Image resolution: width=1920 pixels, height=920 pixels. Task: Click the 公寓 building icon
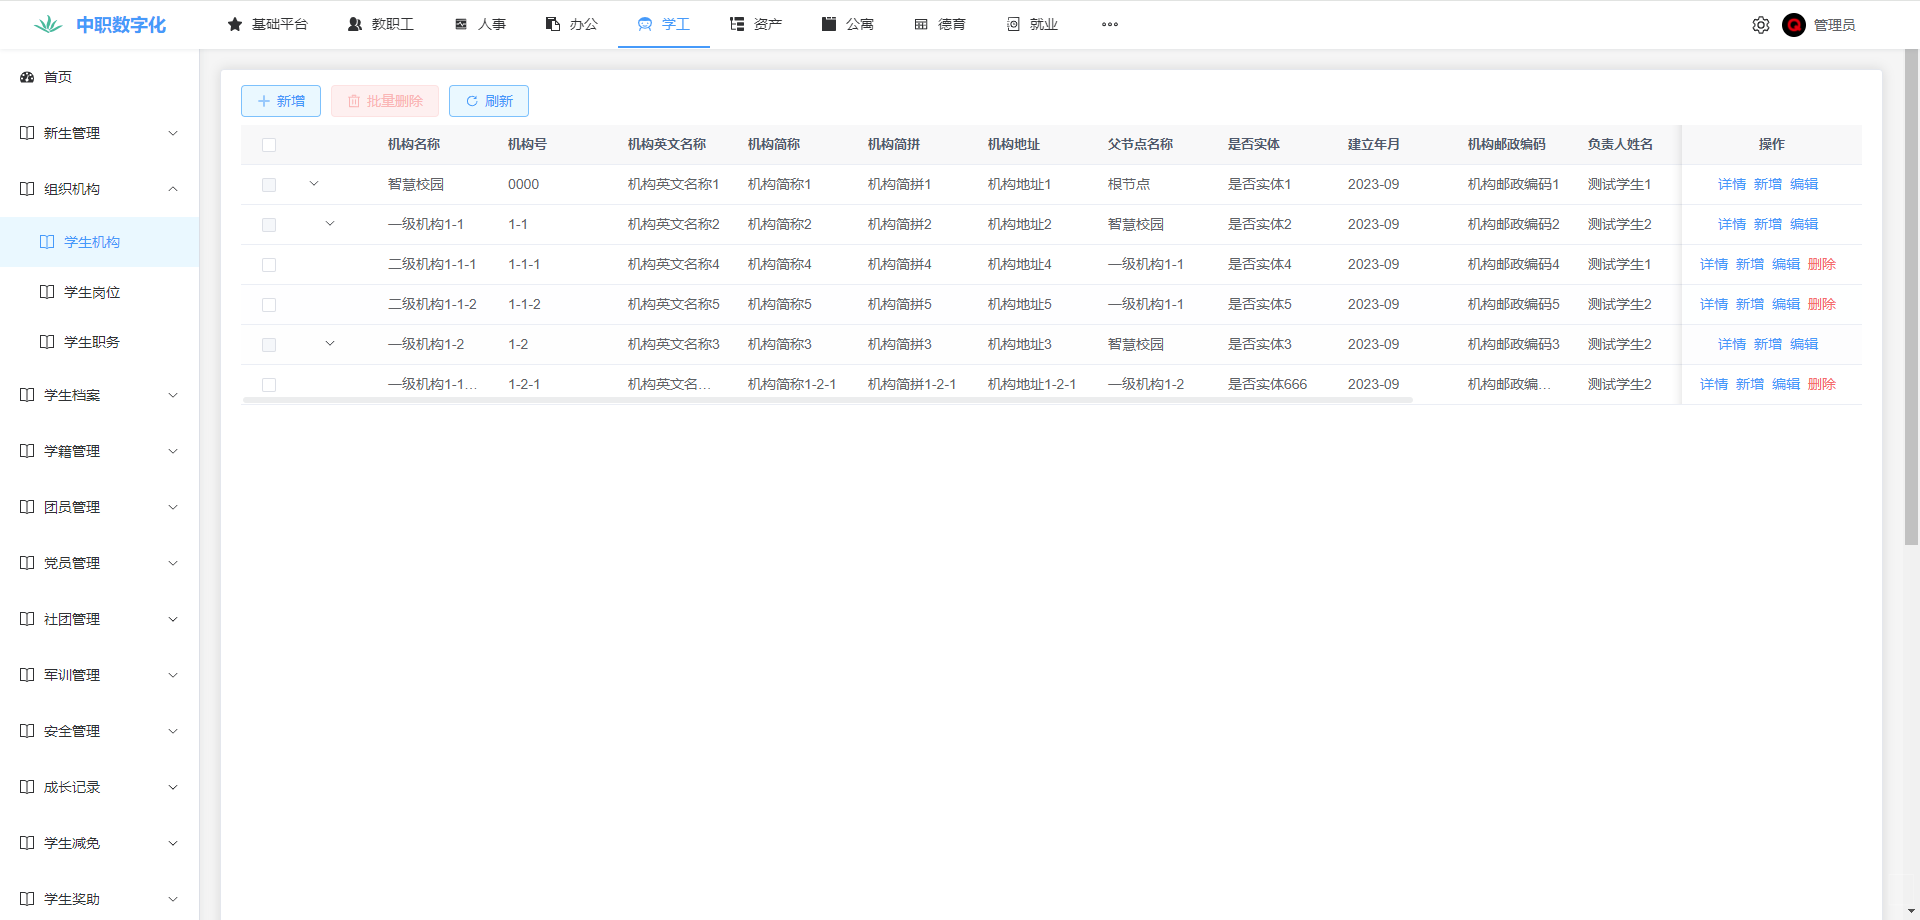(x=829, y=24)
